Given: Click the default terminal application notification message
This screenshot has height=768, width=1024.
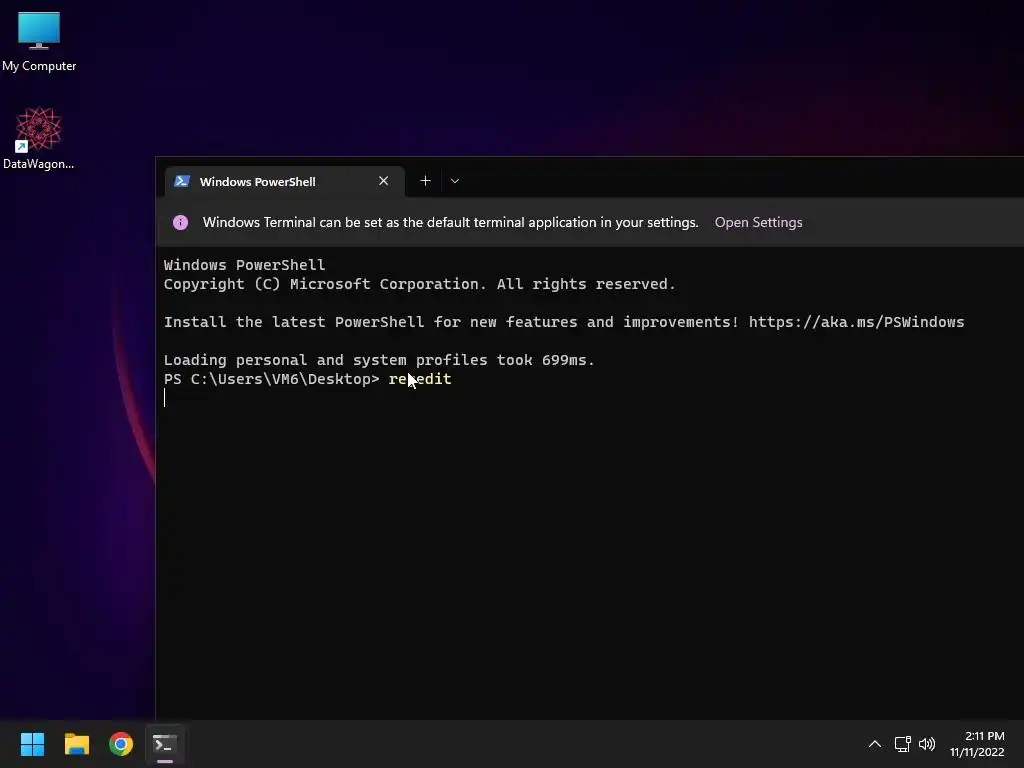Looking at the screenshot, I should [x=450, y=222].
